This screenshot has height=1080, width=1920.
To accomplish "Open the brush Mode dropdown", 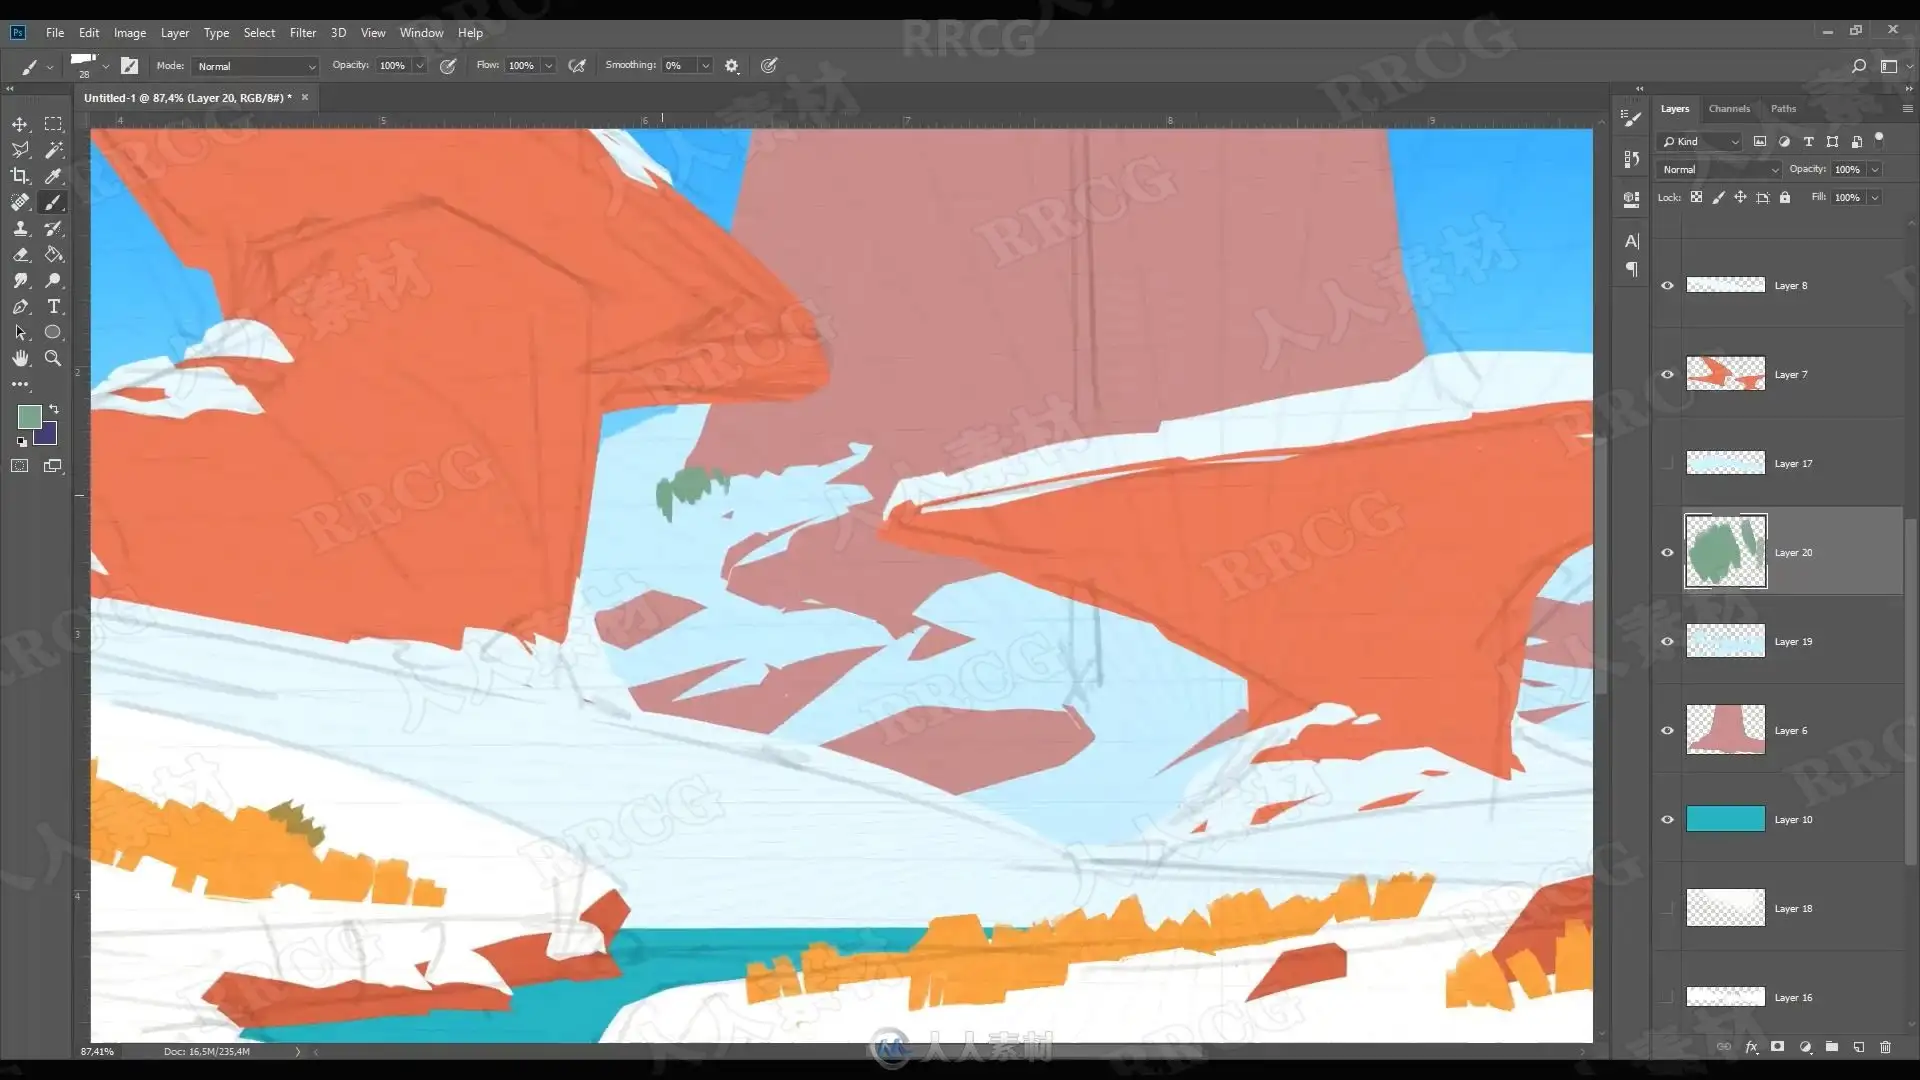I will 255,66.
